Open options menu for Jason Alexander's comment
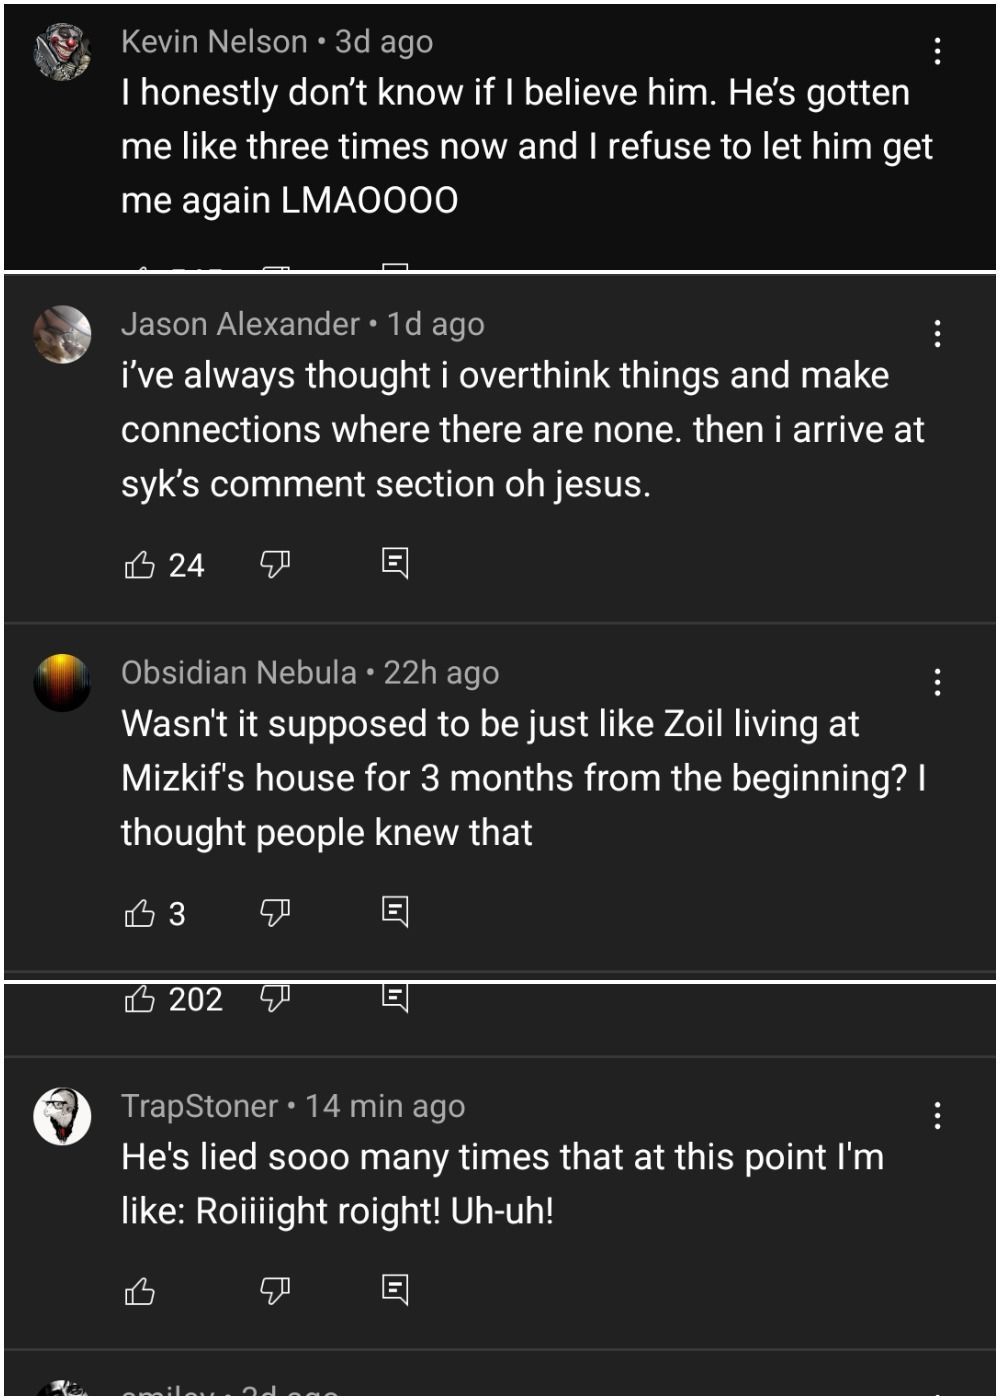This screenshot has width=1000, height=1400. (937, 333)
